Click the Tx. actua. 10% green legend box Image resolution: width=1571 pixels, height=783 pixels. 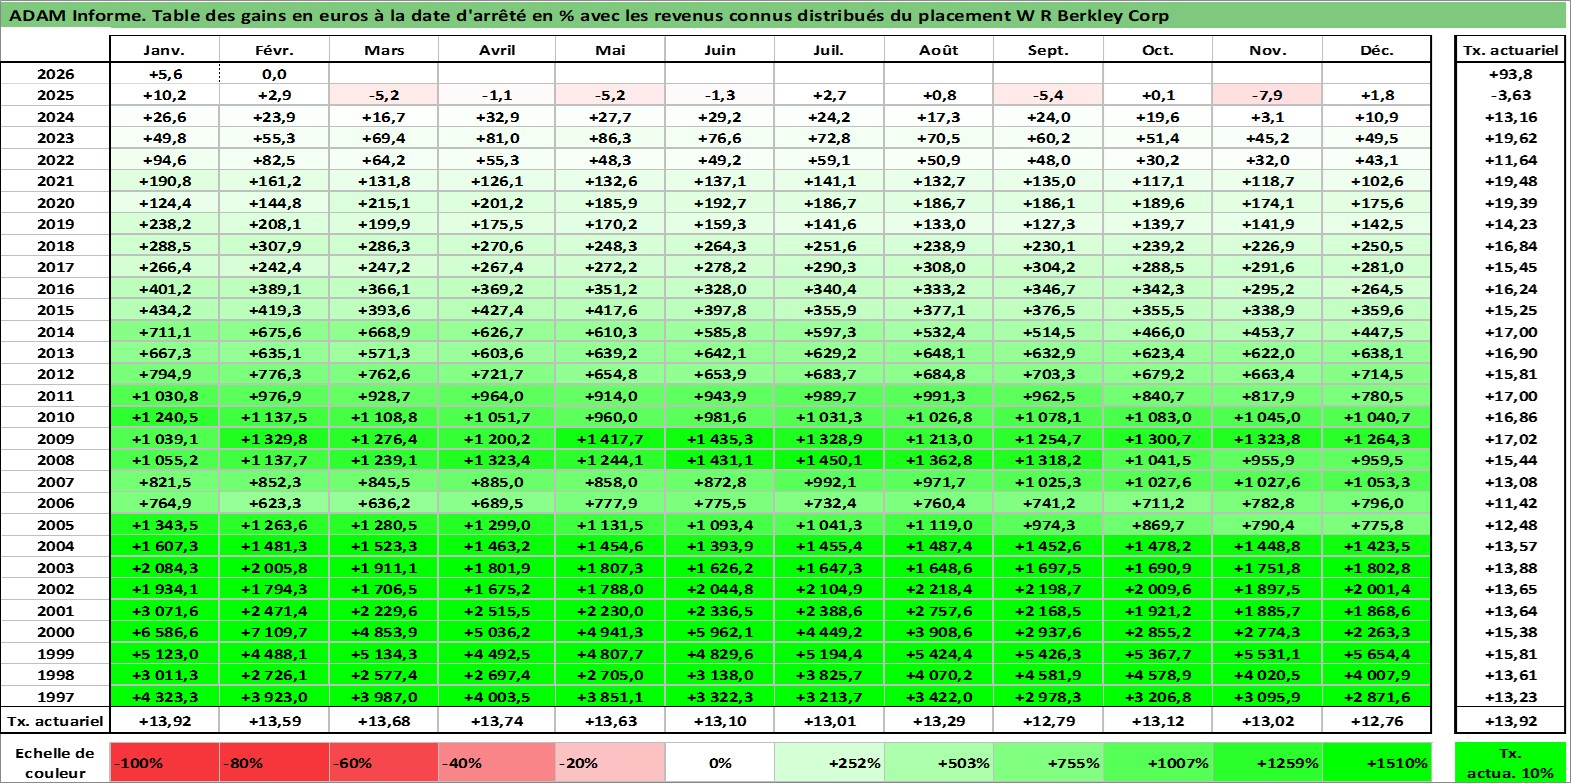tap(1510, 763)
